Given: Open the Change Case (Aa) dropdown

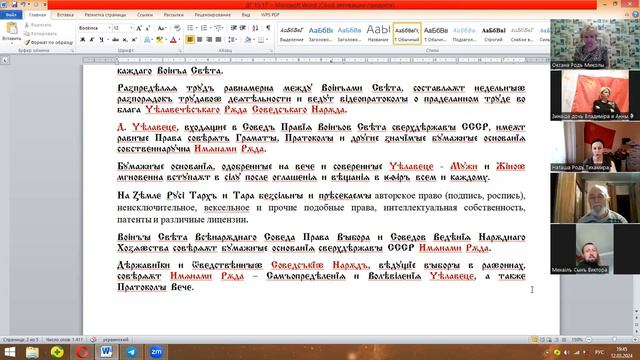Looking at the screenshot, I should click(x=162, y=28).
